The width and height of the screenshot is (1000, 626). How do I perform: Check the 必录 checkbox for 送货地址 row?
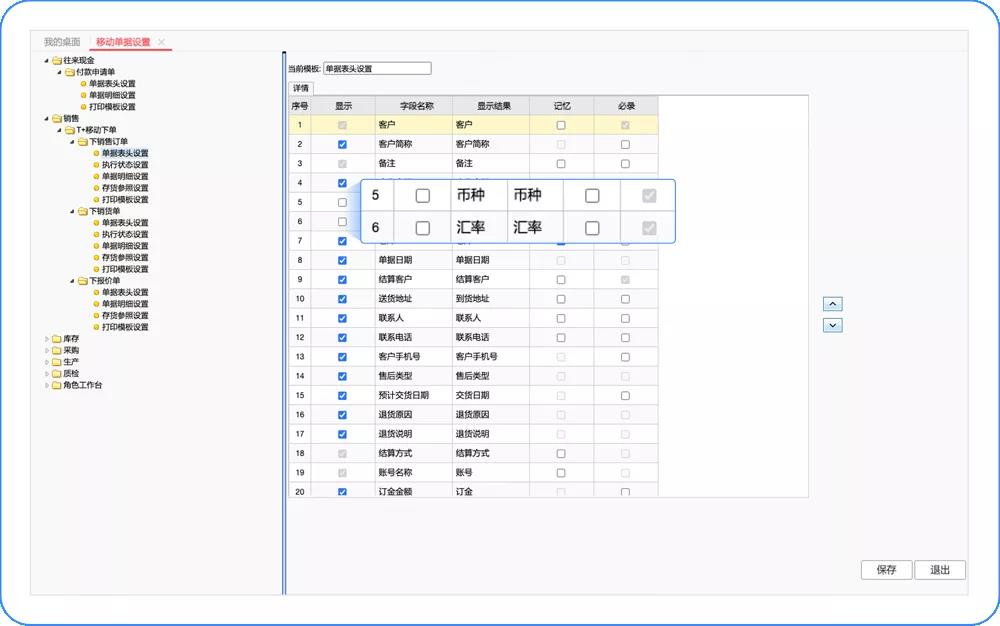pyautogui.click(x=625, y=299)
